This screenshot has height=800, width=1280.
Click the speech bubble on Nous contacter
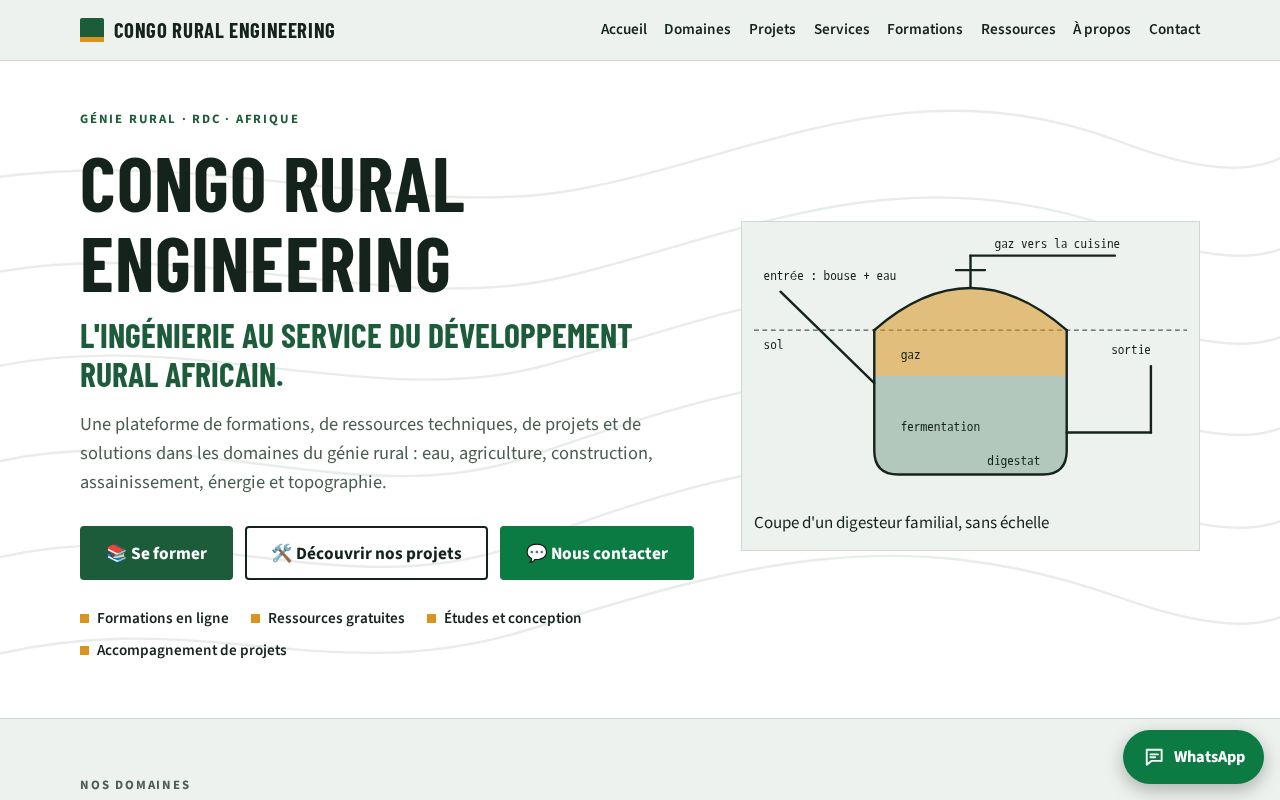536,553
